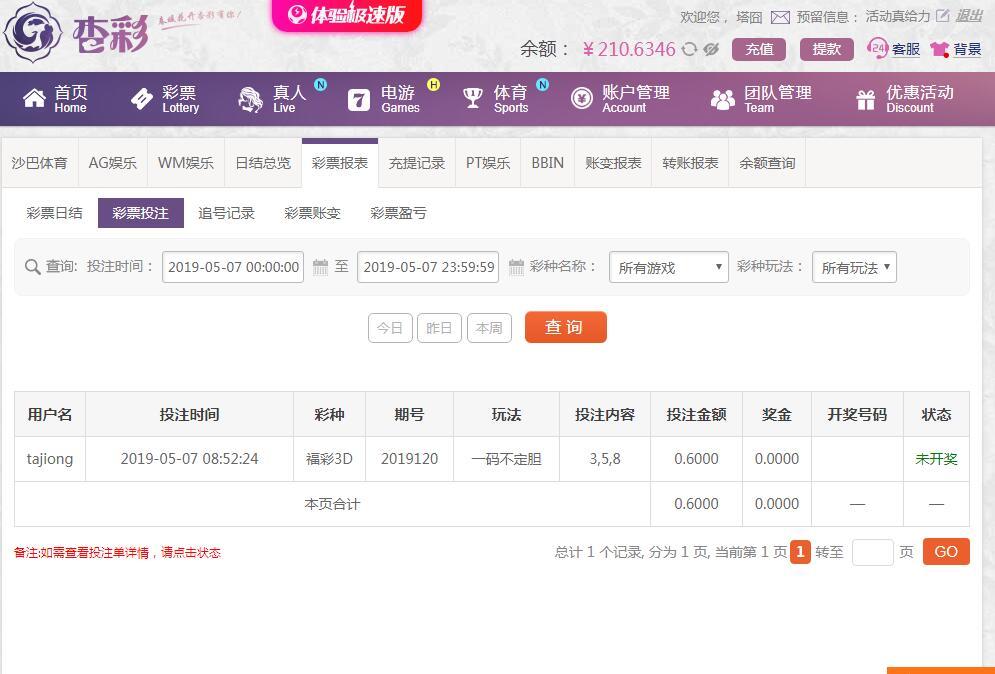995x674 pixels.
Task: Switch to the 日结总览 tab
Action: [263, 163]
